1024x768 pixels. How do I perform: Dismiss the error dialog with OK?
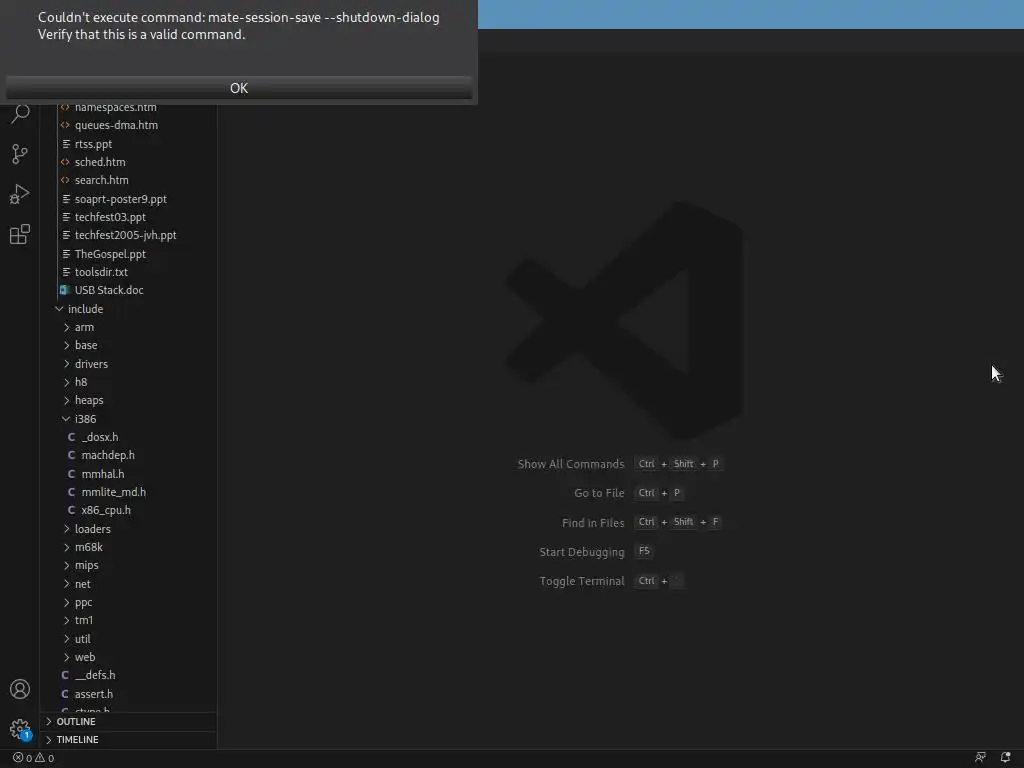tap(239, 88)
